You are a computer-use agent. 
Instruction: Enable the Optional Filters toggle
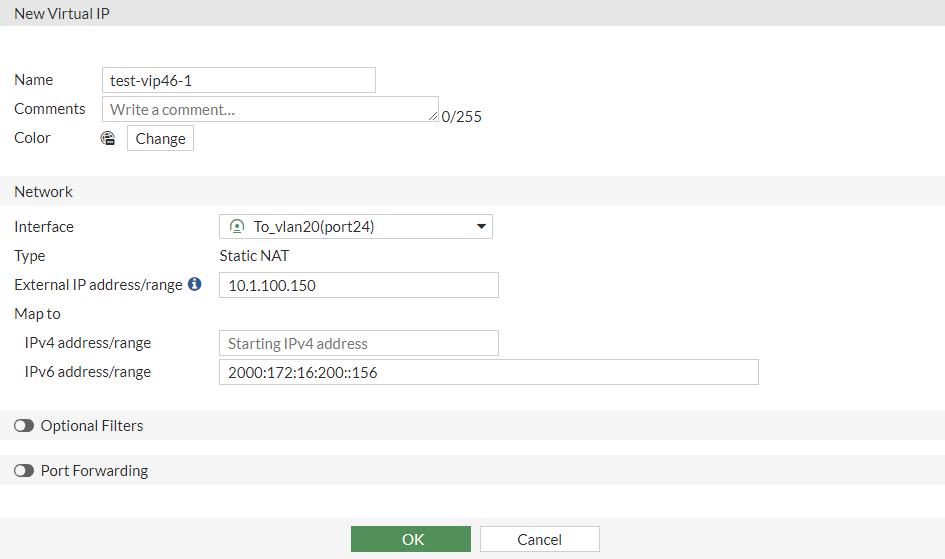(x=24, y=426)
